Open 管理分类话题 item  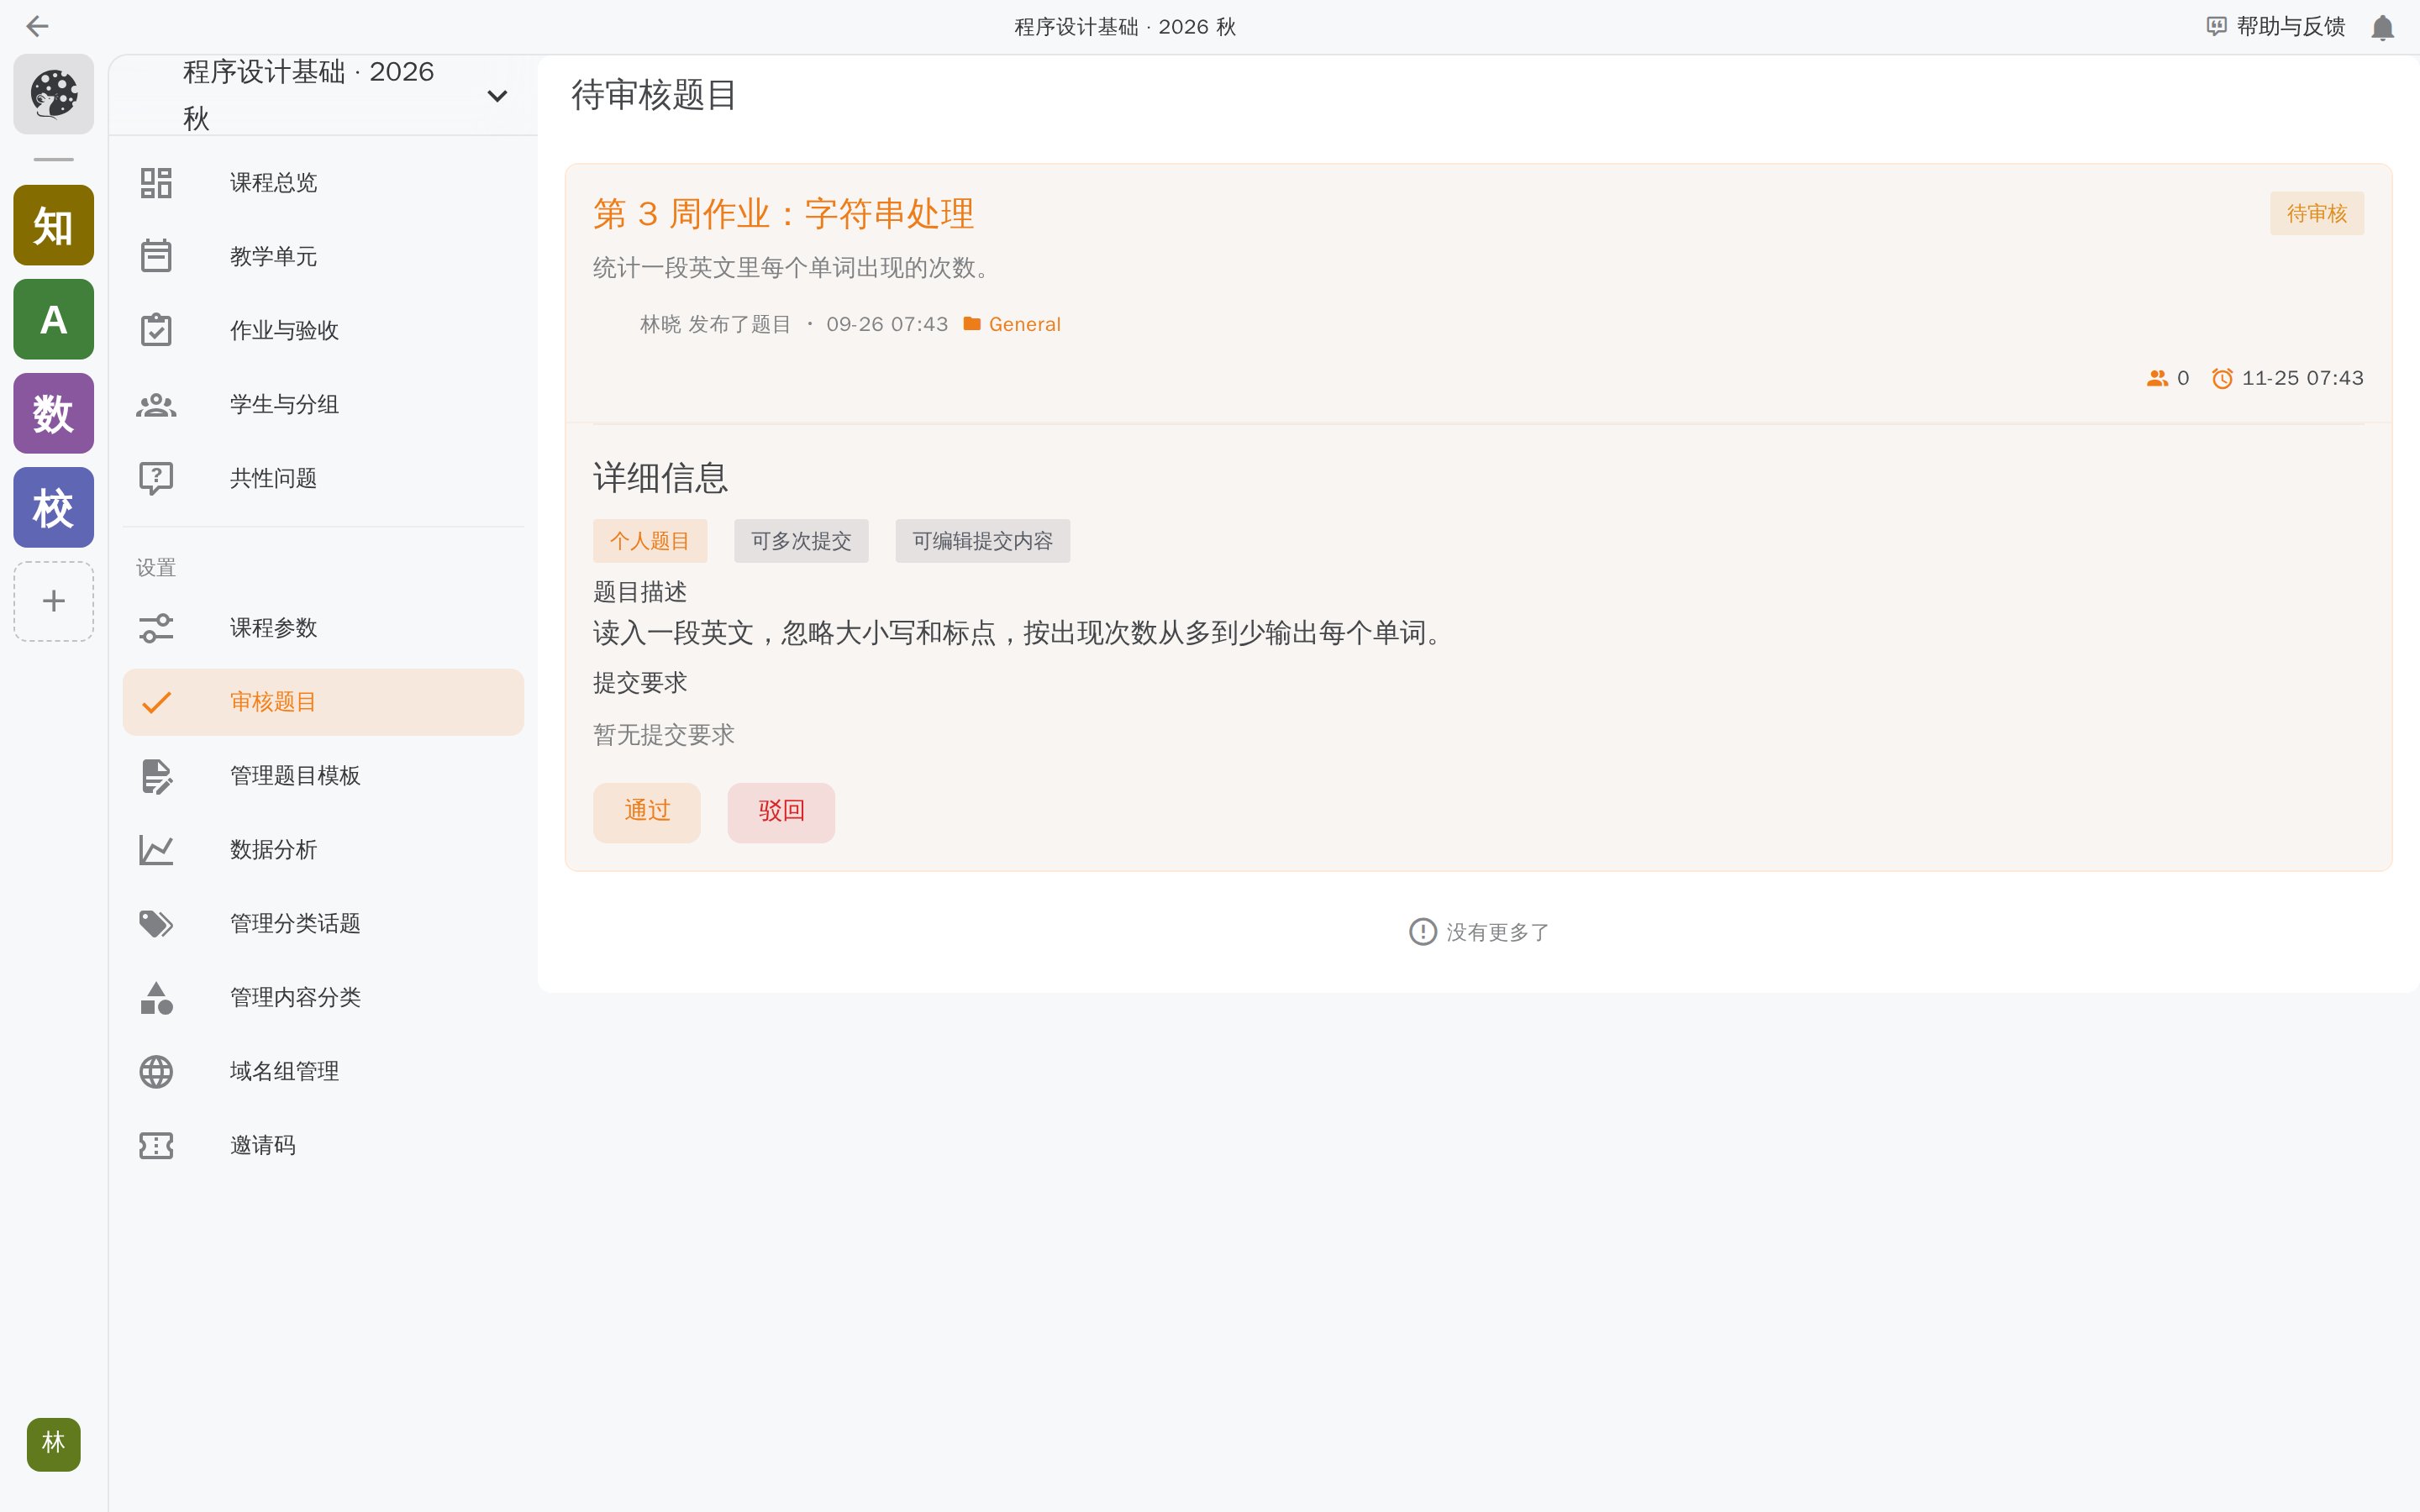point(323,924)
